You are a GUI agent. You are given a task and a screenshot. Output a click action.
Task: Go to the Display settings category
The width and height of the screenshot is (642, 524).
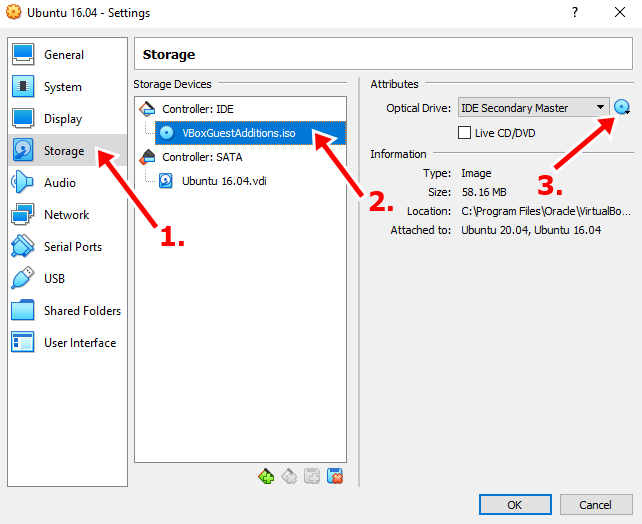62,119
